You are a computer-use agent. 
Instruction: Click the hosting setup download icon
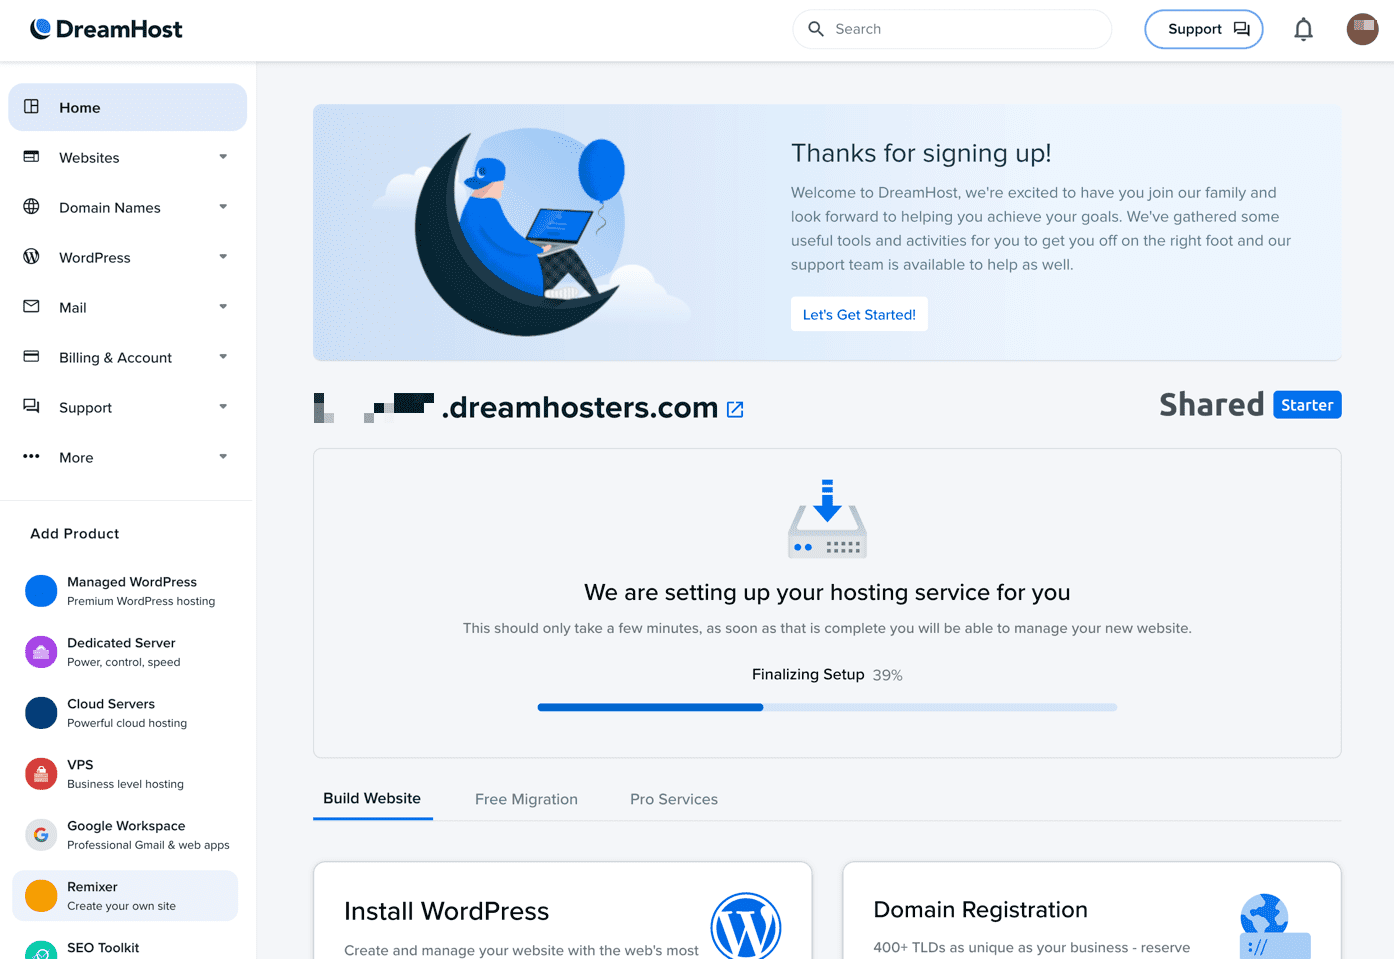[x=827, y=518]
